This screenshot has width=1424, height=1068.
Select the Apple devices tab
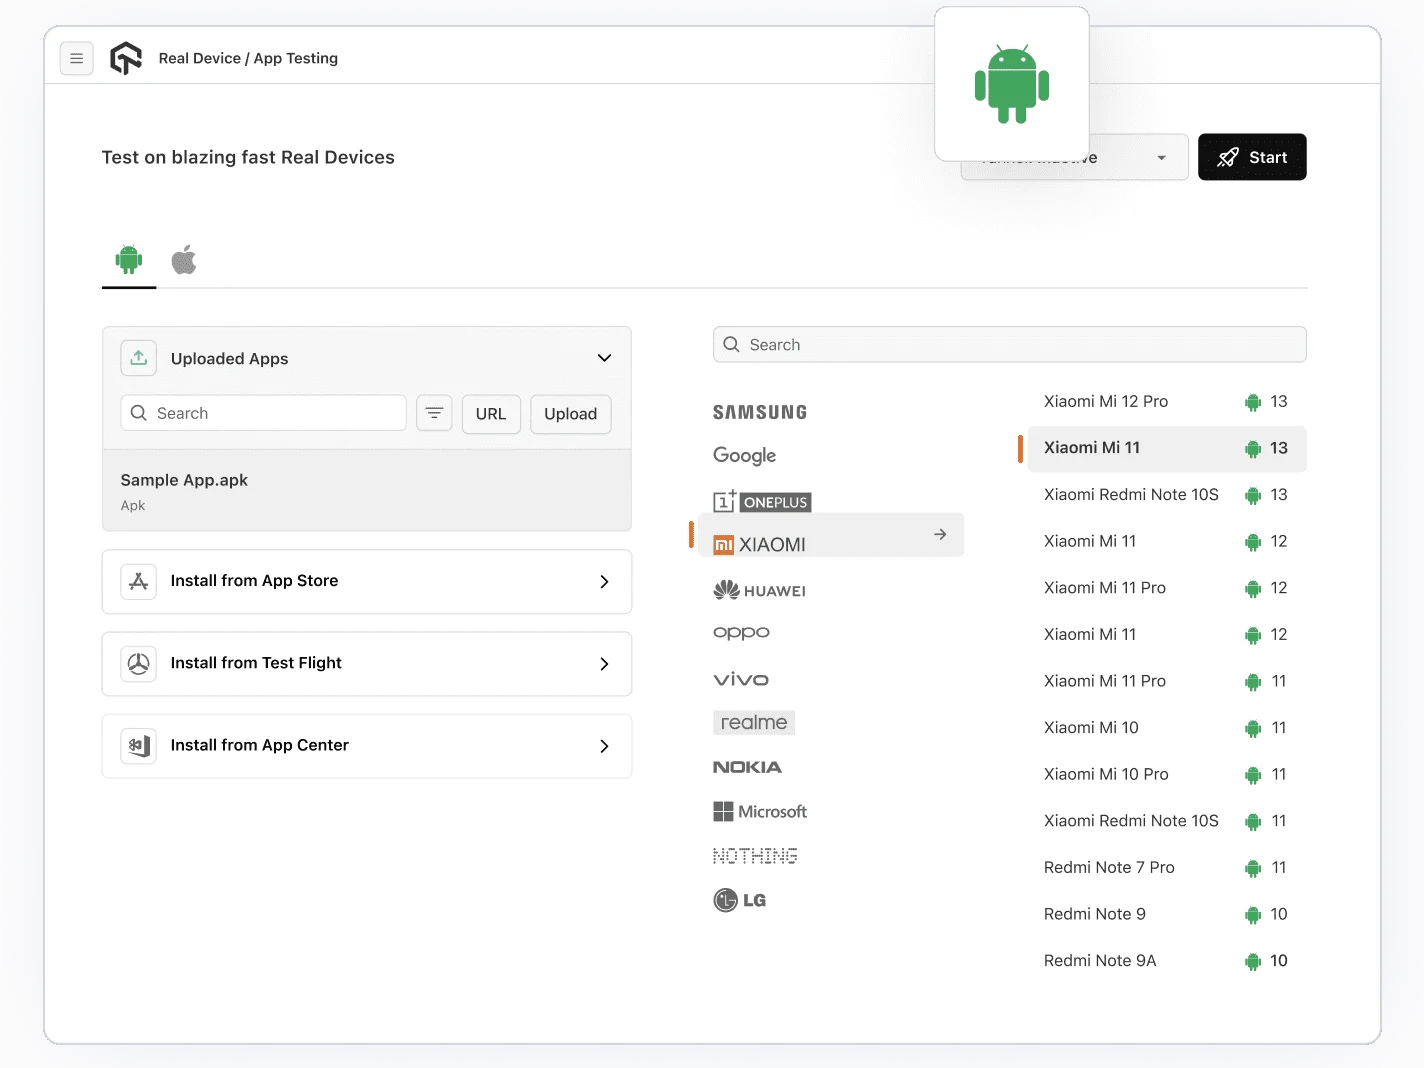point(184,260)
